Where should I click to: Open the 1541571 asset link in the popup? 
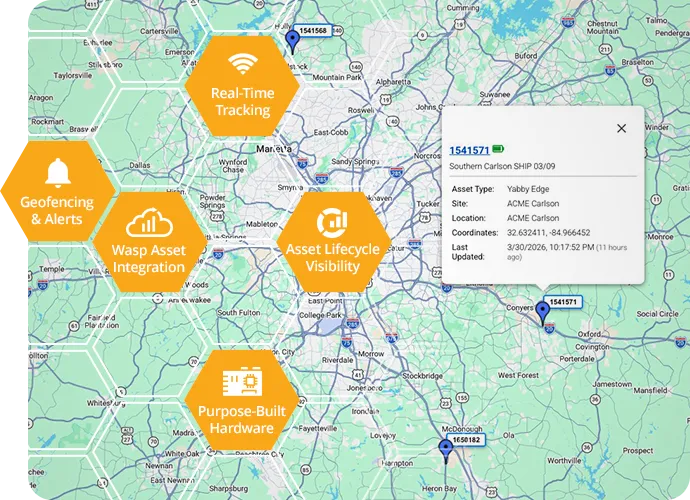click(x=469, y=150)
